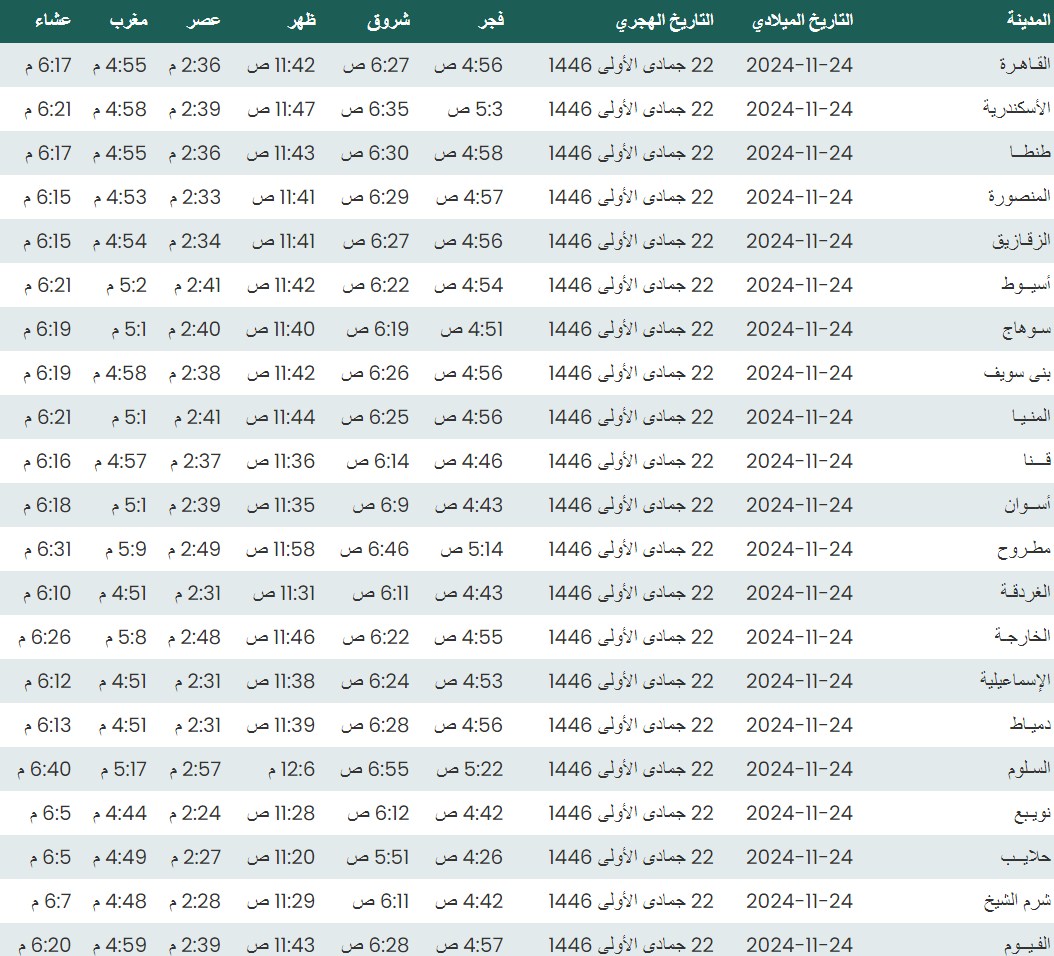Click the مغرب column header
Viewport: 1054px width, 956px height.
point(128,21)
